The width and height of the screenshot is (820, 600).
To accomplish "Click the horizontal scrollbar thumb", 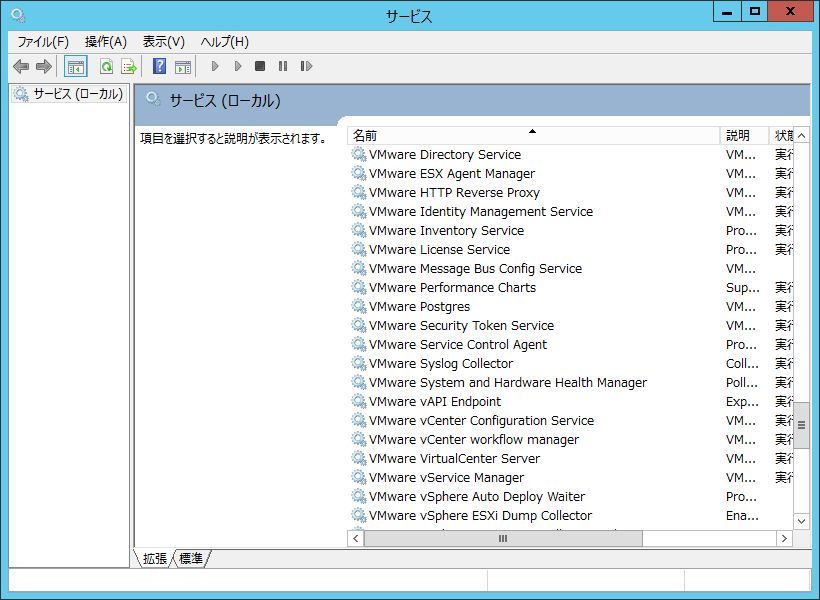I will [503, 538].
